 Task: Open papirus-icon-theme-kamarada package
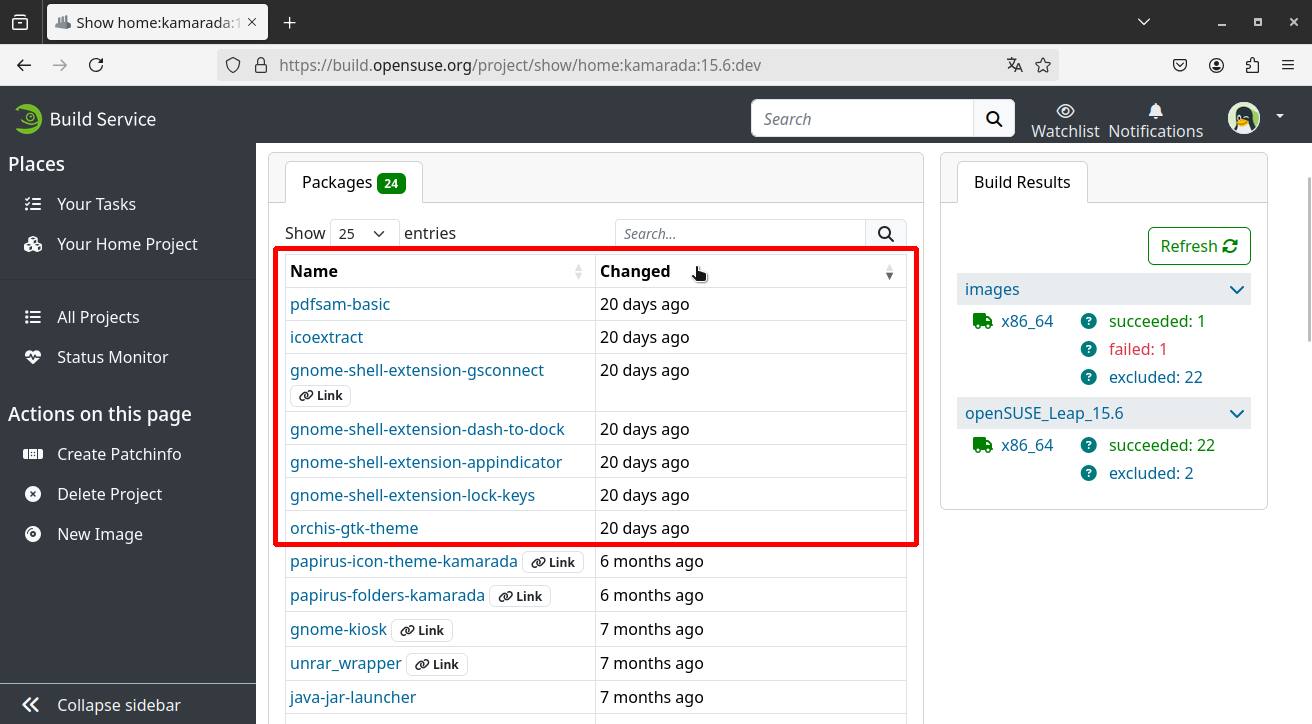coord(404,561)
